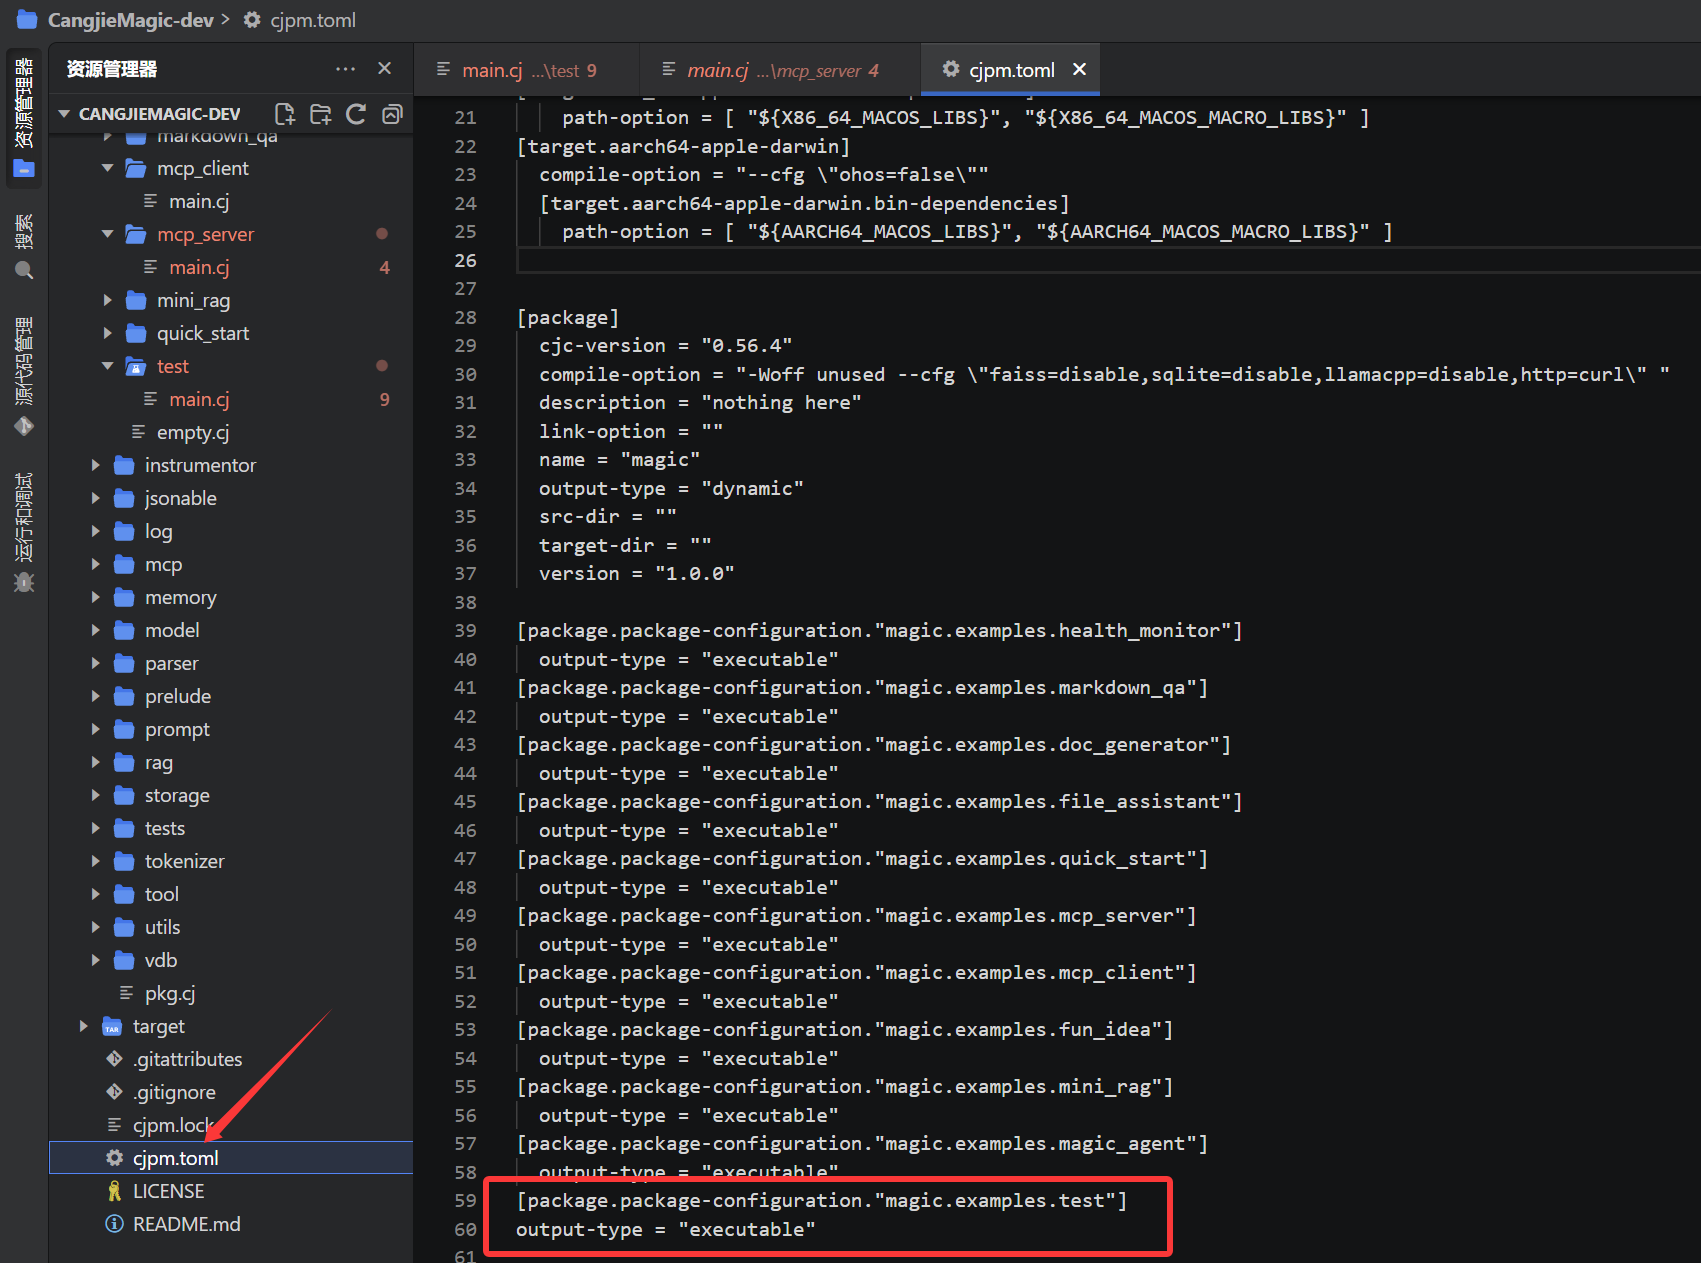
Task: Place cursor on empty line 26
Action: (x=1108, y=260)
